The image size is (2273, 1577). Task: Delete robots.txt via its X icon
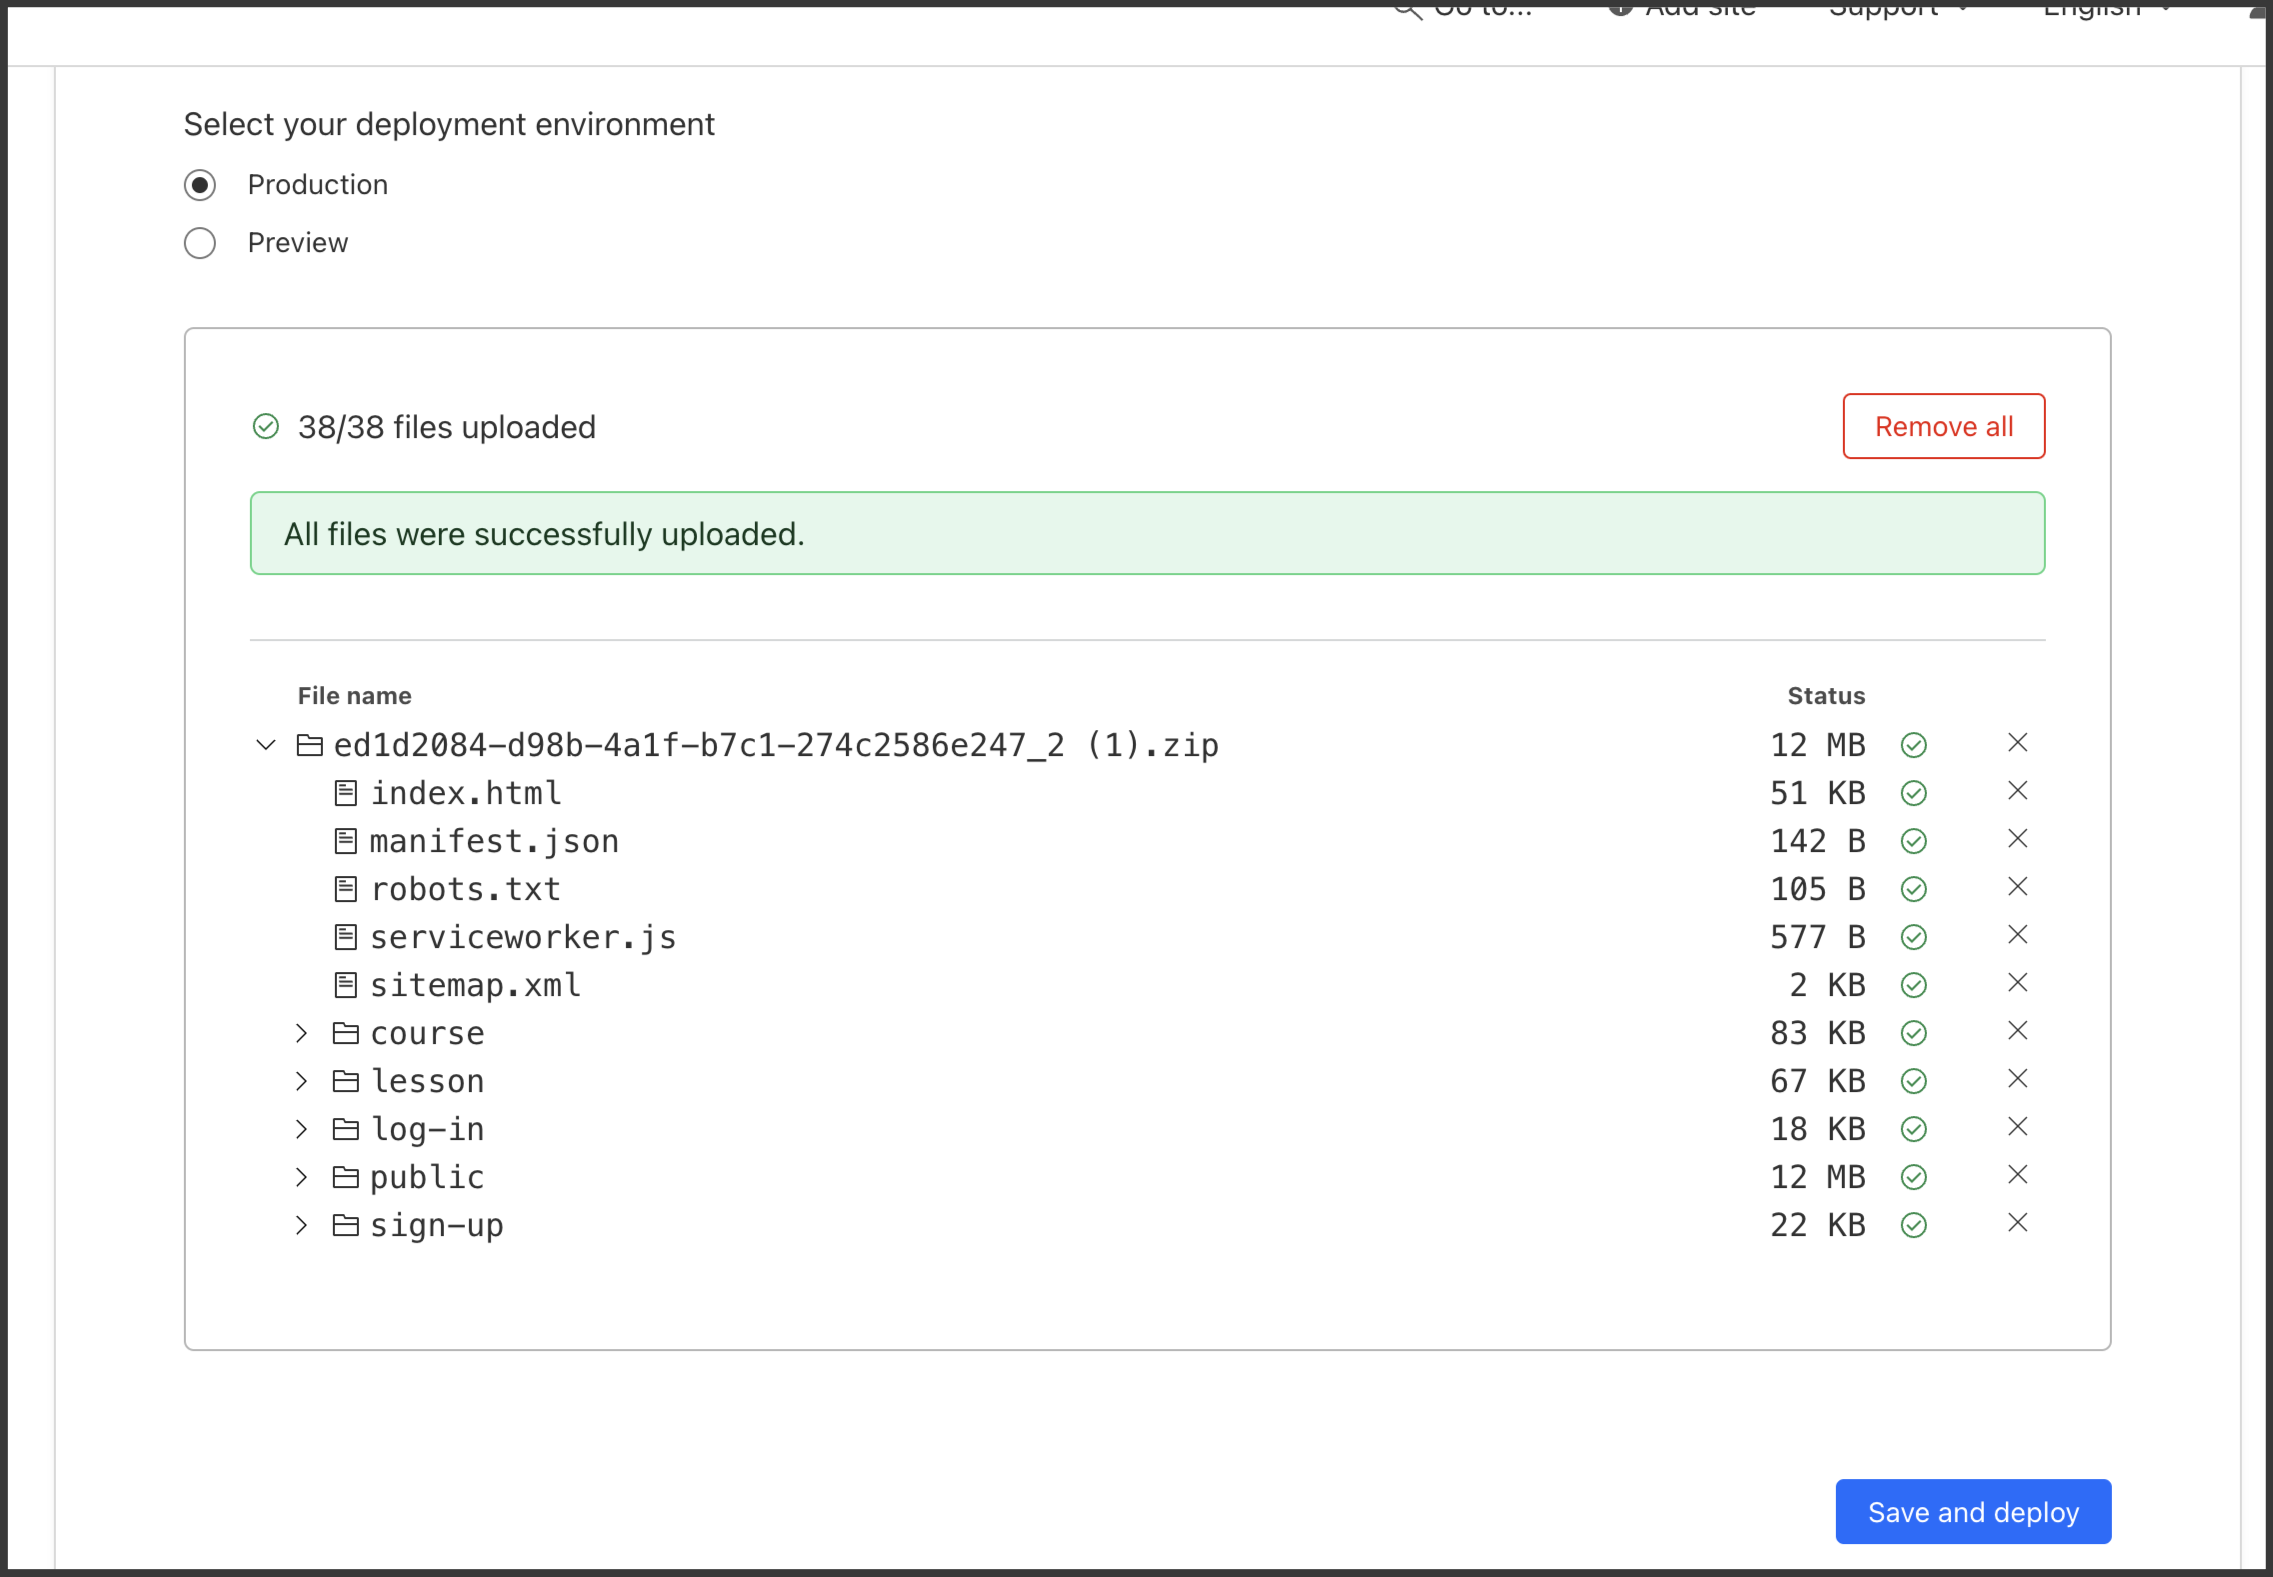pos(2017,887)
